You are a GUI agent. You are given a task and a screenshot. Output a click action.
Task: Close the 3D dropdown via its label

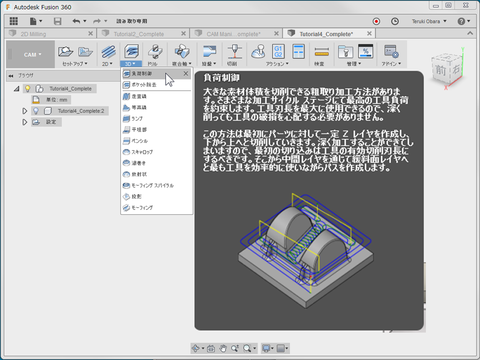point(130,64)
